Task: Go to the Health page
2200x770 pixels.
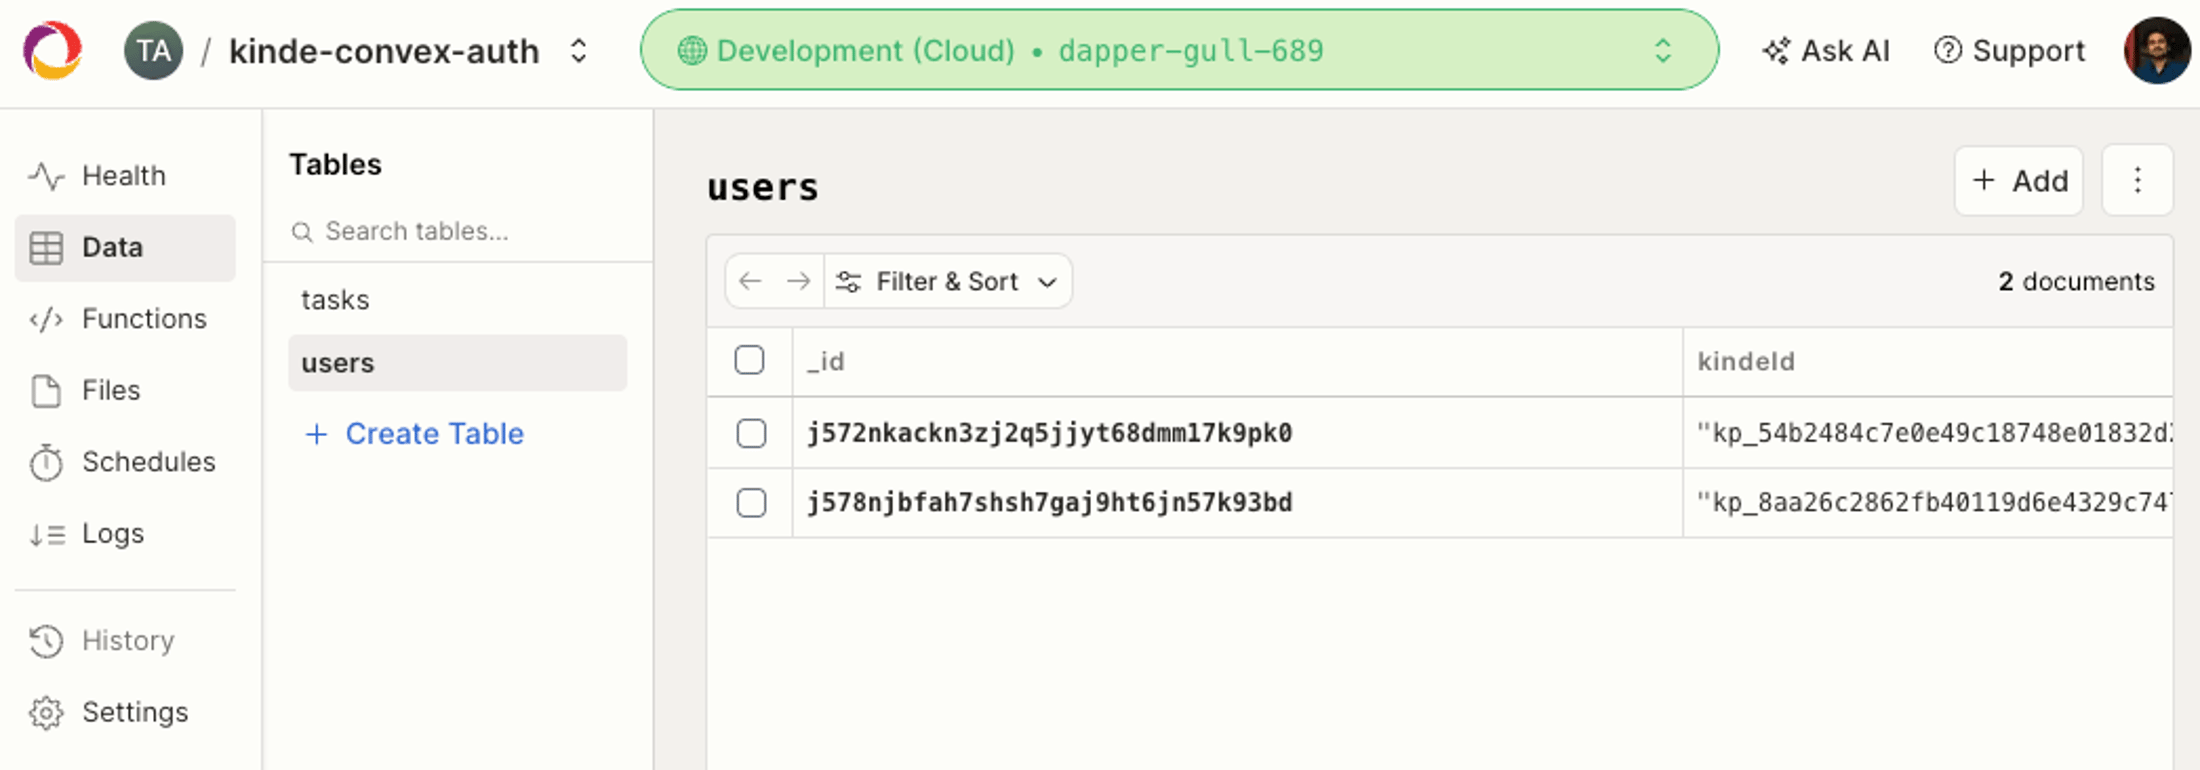Action: tap(125, 176)
